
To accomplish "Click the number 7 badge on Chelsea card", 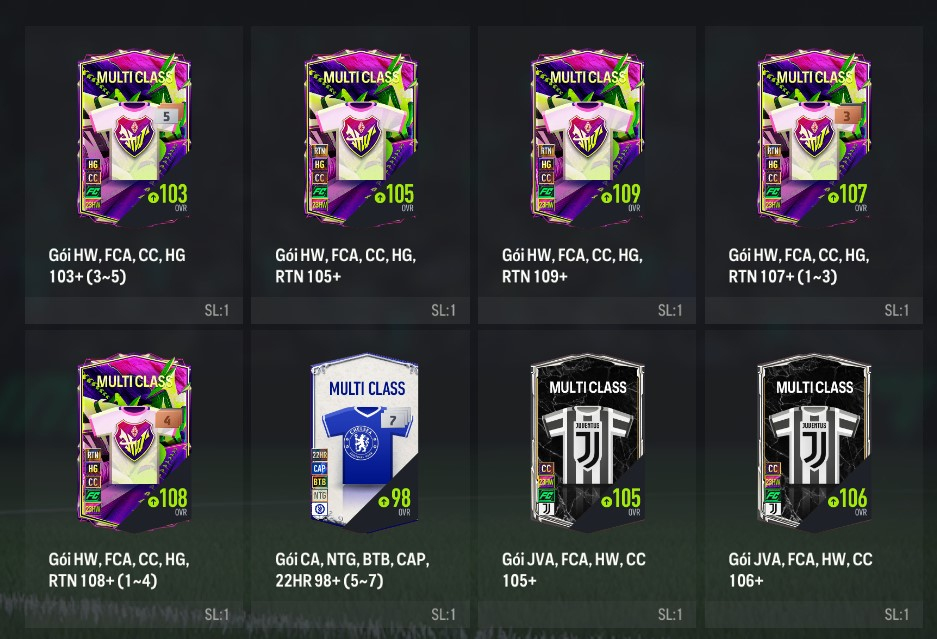I will pyautogui.click(x=393, y=420).
